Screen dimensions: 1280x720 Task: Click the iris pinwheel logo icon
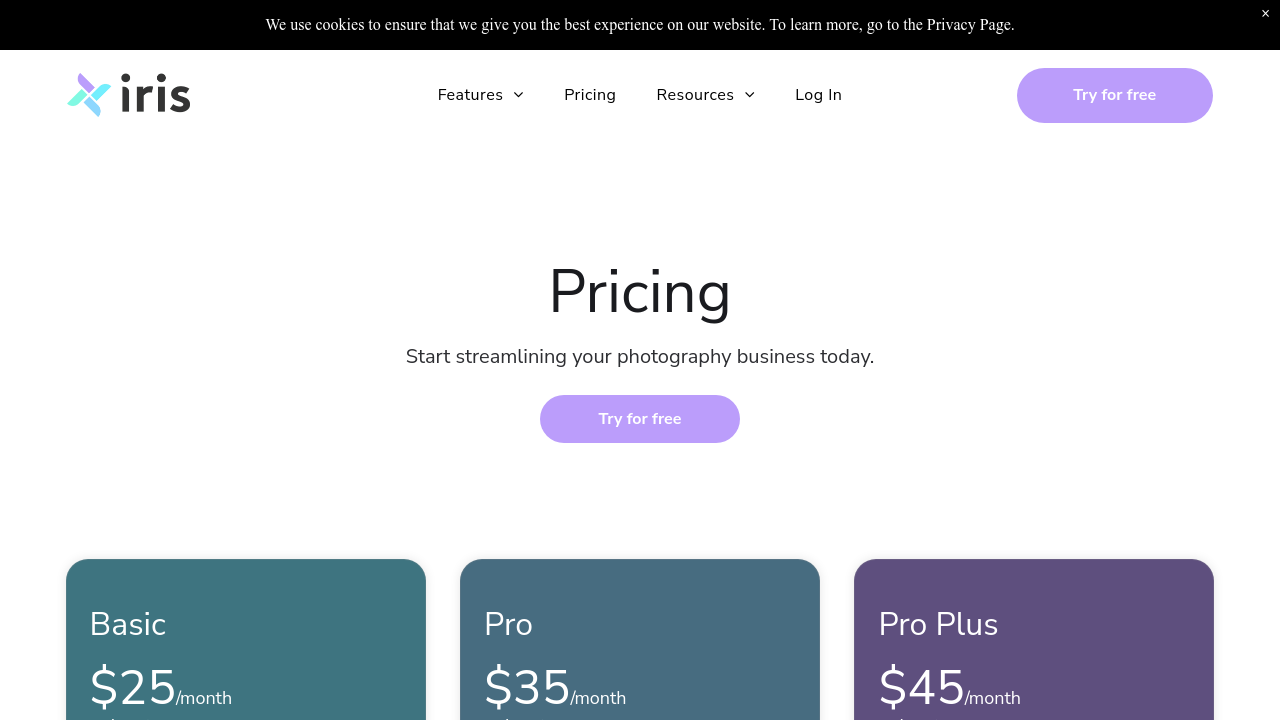(x=89, y=95)
